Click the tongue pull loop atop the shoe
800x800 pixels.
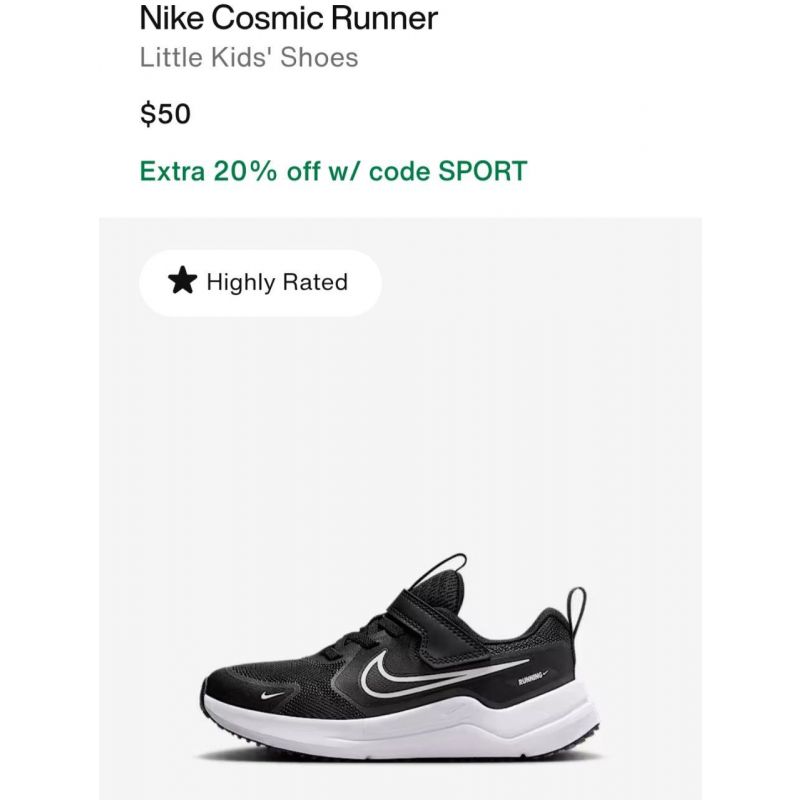coord(443,568)
